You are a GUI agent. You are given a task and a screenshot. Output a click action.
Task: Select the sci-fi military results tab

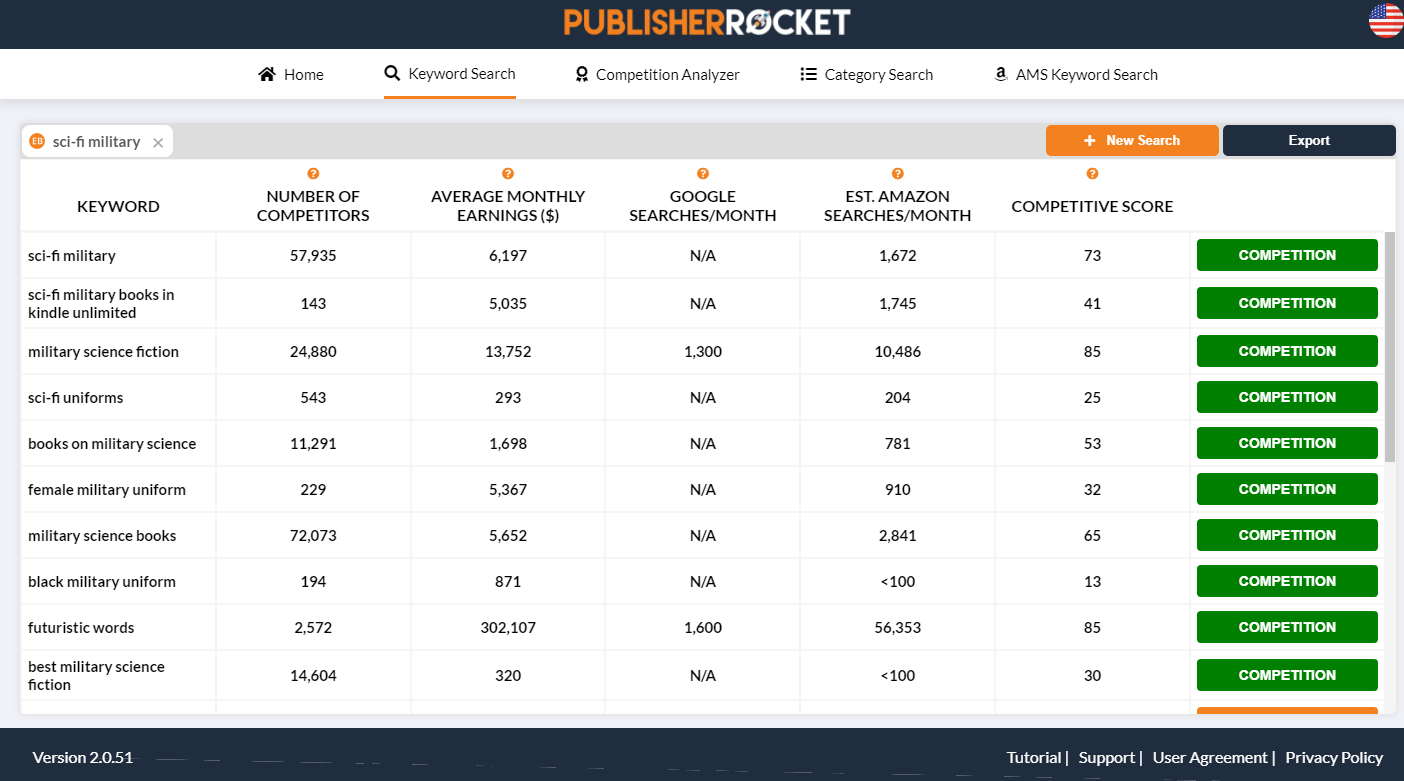[97, 141]
